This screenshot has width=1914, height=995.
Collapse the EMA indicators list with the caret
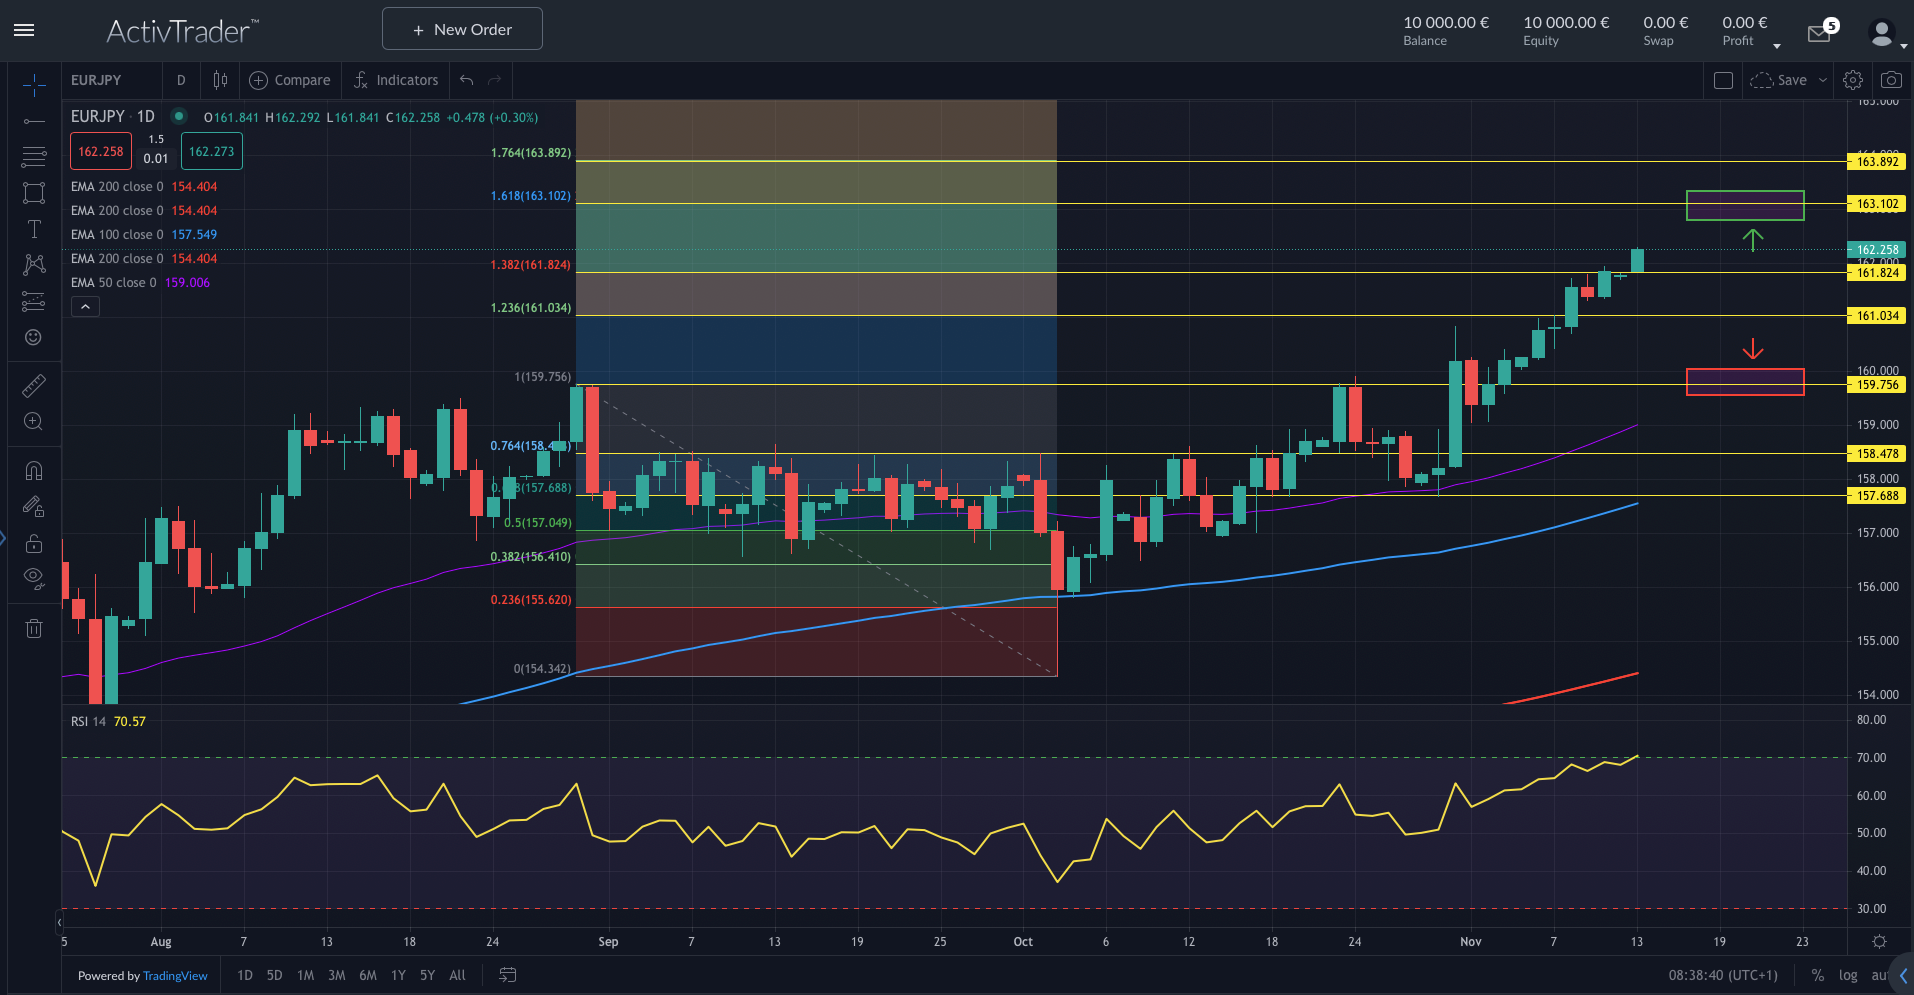click(85, 306)
